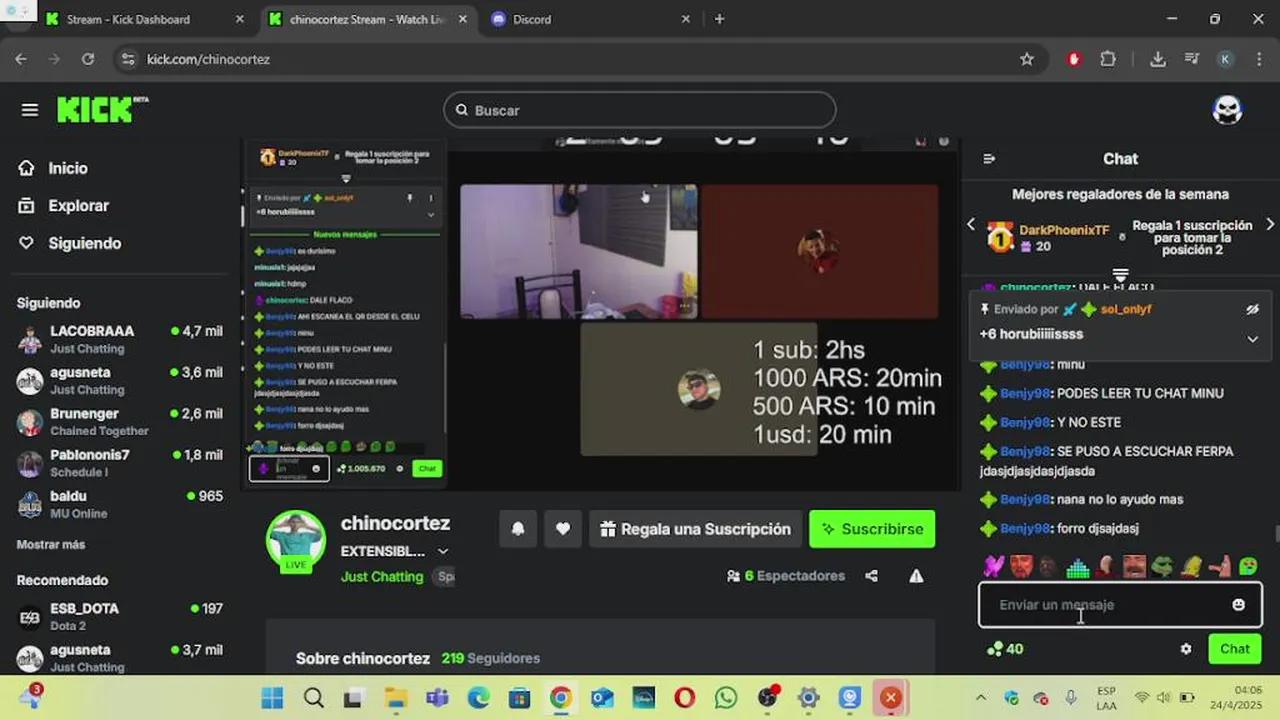1280x720 pixels.
Task: Open the emoji picker in message box
Action: (x=1238, y=605)
